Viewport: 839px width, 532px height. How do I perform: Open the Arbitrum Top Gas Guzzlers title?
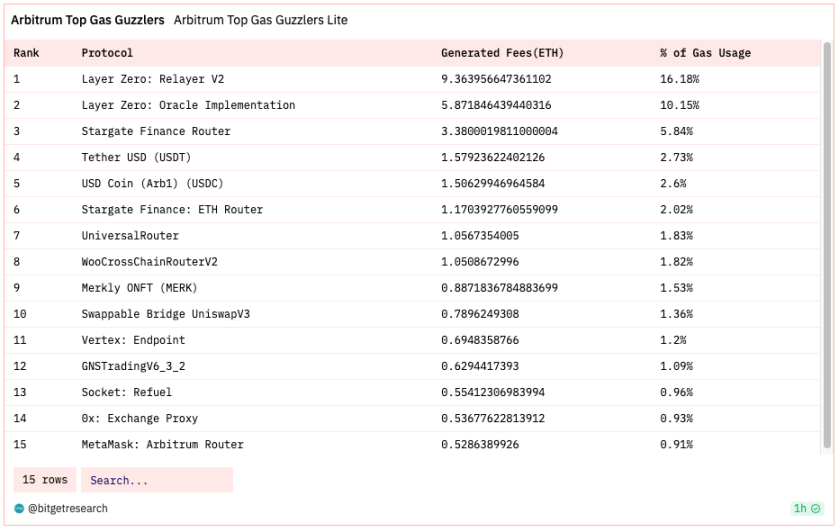point(88,20)
